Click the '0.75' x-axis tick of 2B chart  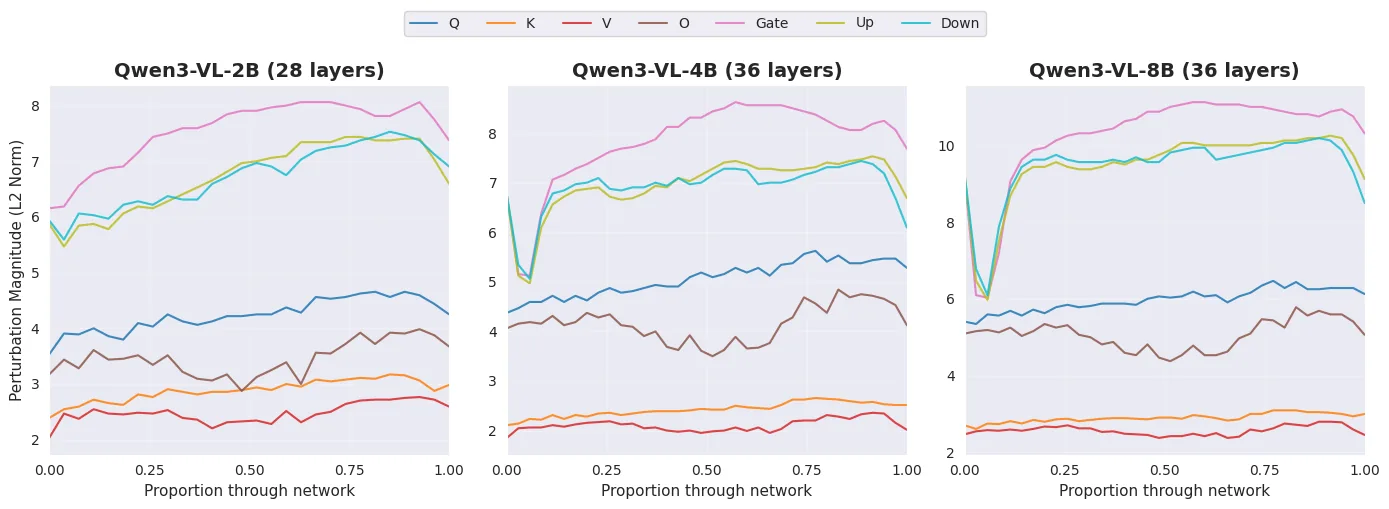(x=349, y=469)
